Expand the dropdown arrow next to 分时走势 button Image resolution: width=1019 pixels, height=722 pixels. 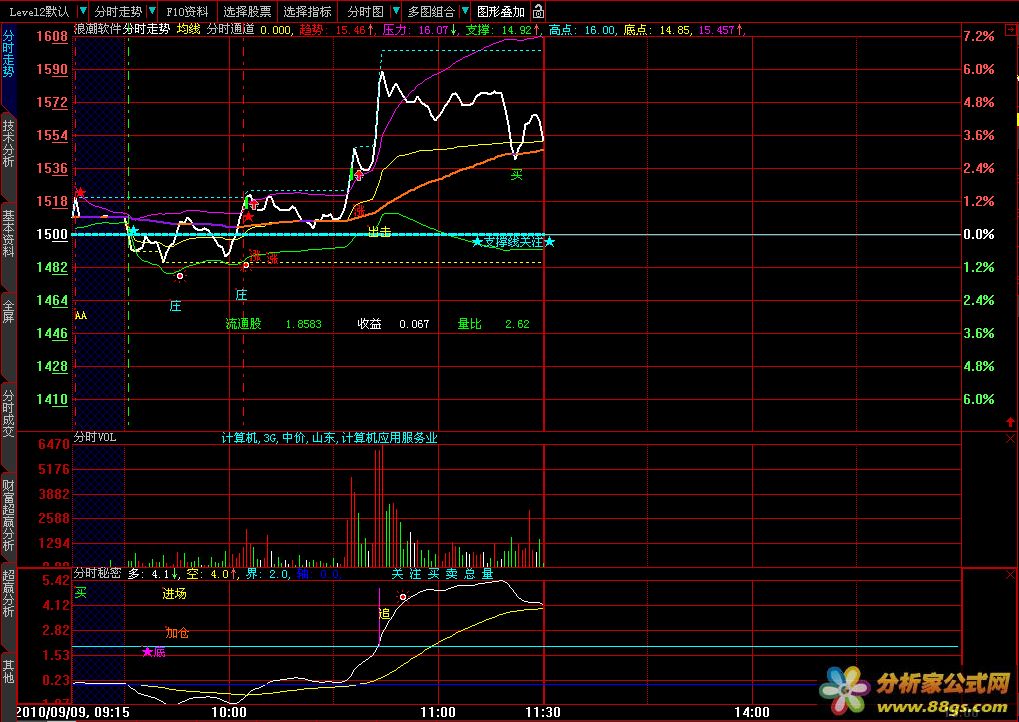pyautogui.click(x=152, y=12)
